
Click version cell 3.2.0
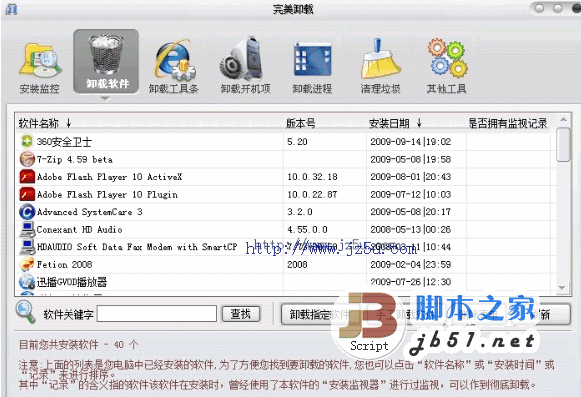point(300,212)
